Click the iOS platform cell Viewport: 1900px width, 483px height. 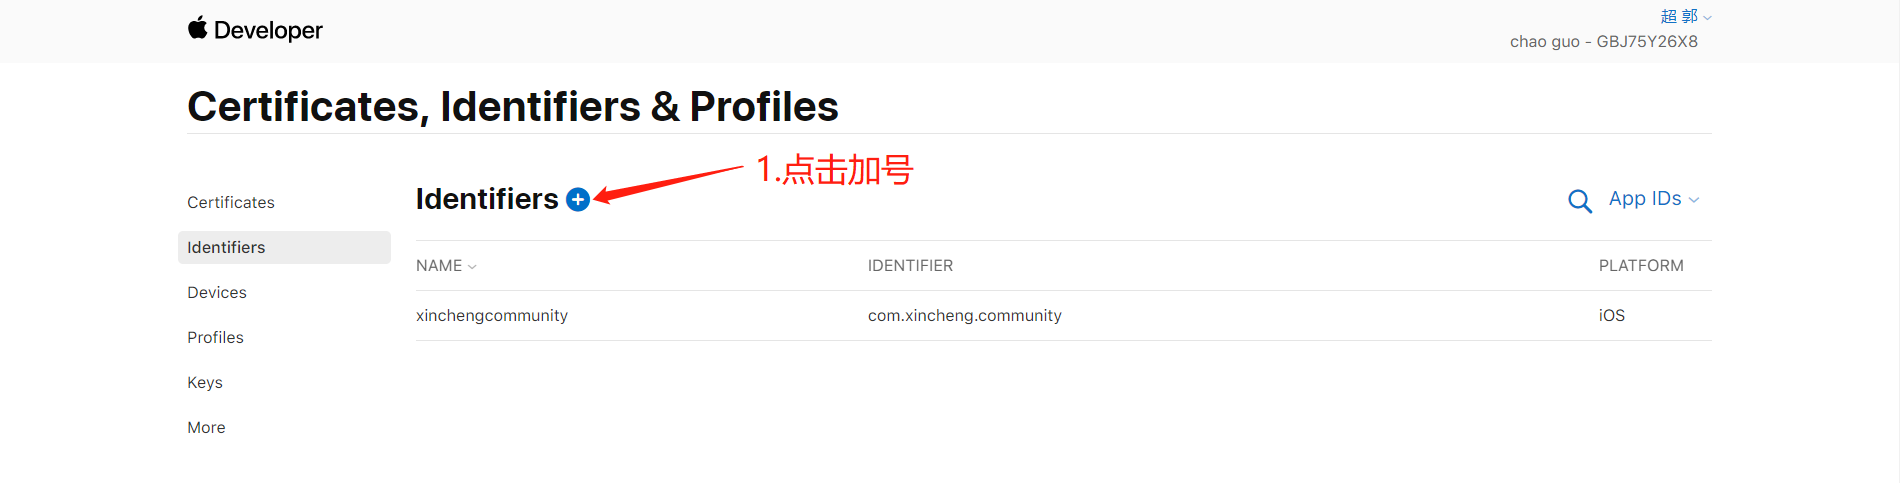[x=1612, y=315]
